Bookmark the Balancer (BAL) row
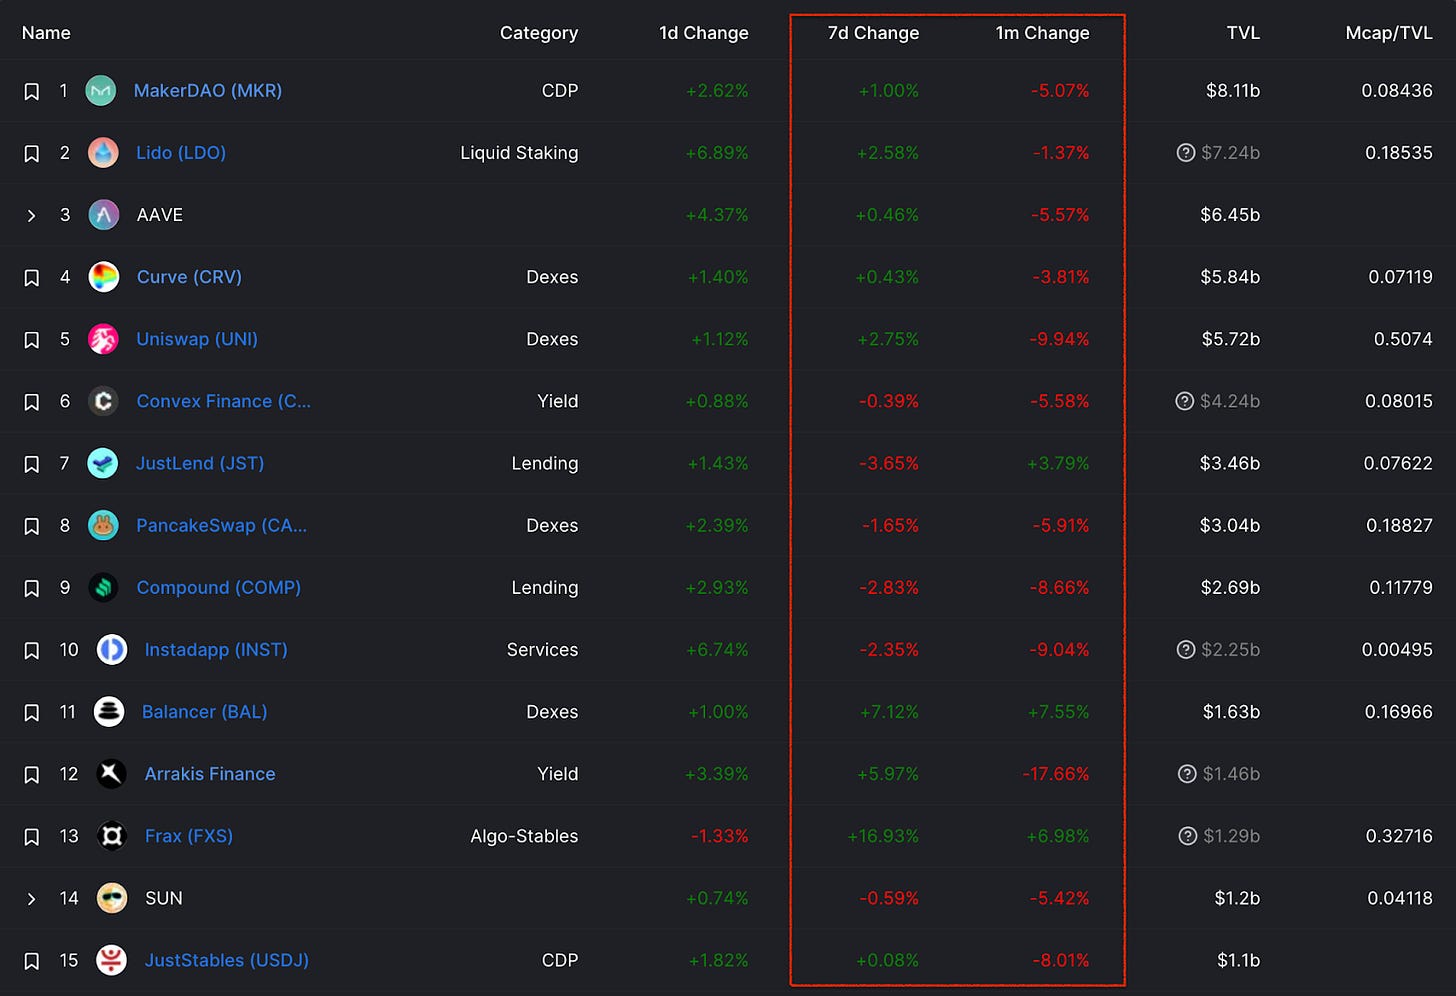This screenshot has width=1456, height=996. 32,713
